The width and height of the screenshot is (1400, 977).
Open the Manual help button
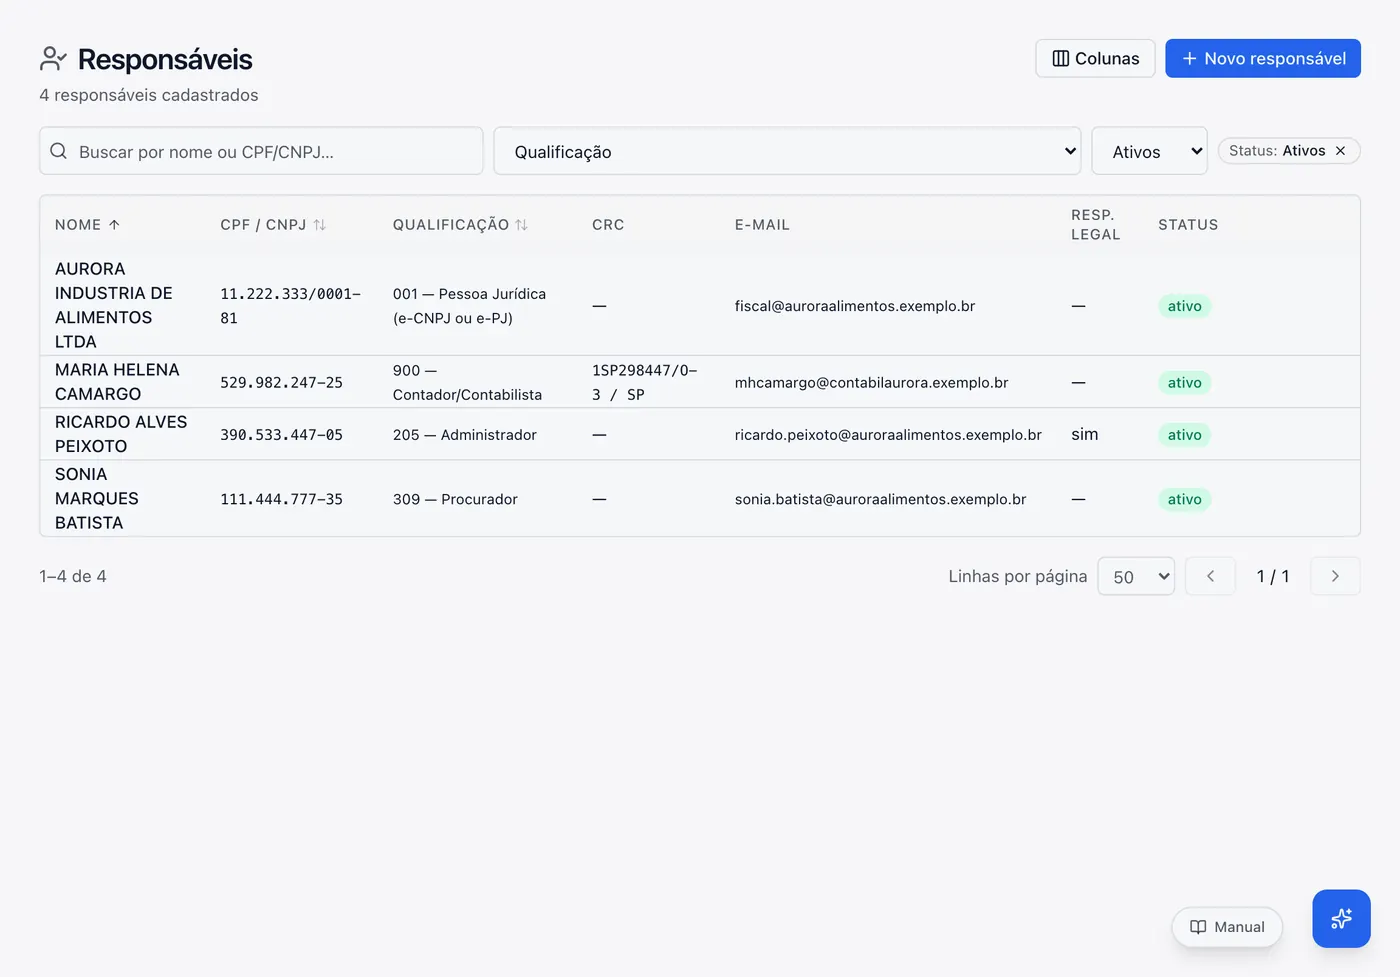click(1227, 927)
